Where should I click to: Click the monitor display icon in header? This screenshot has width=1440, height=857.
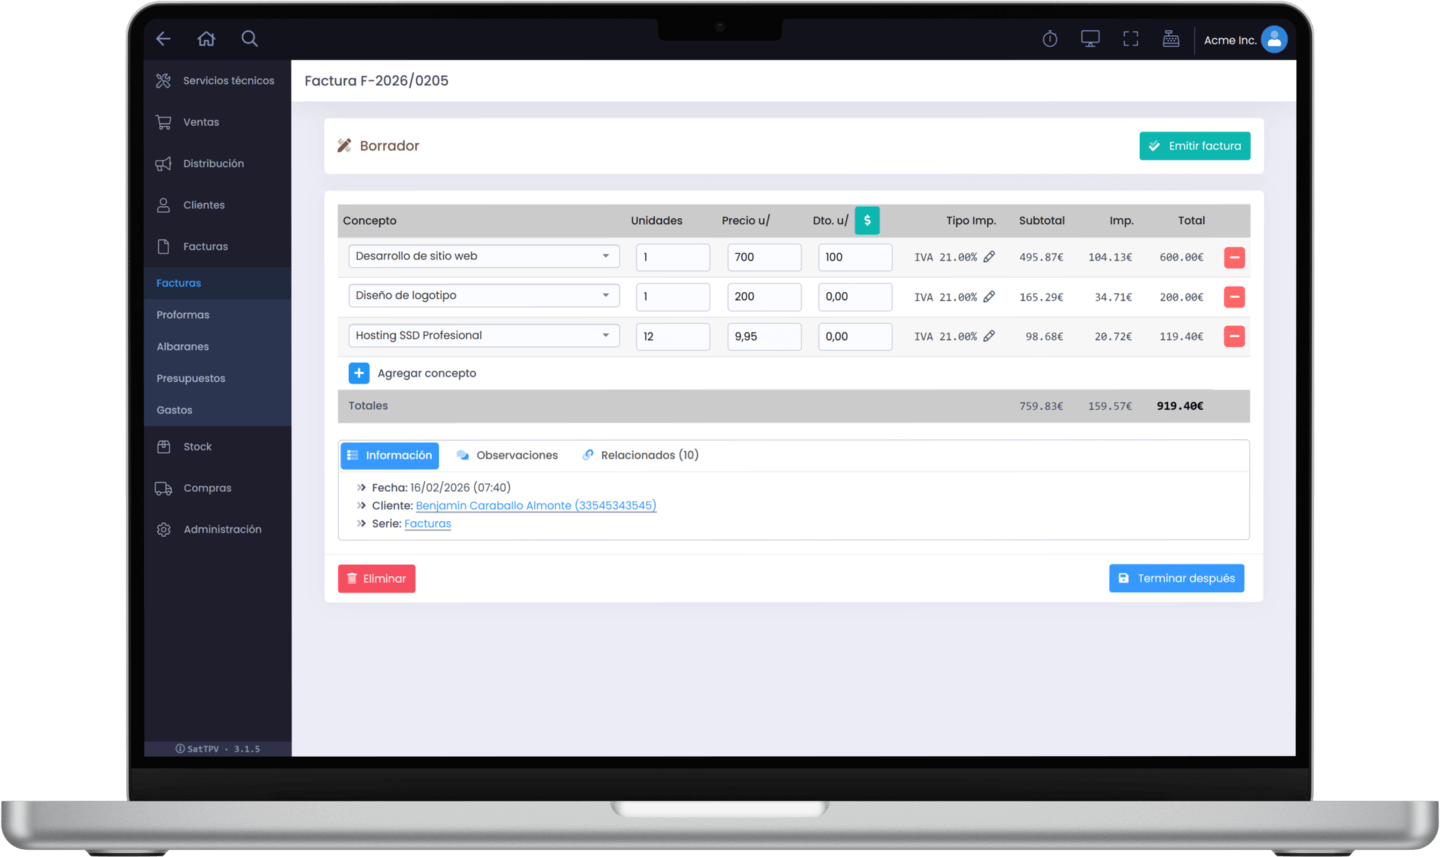pos(1090,39)
